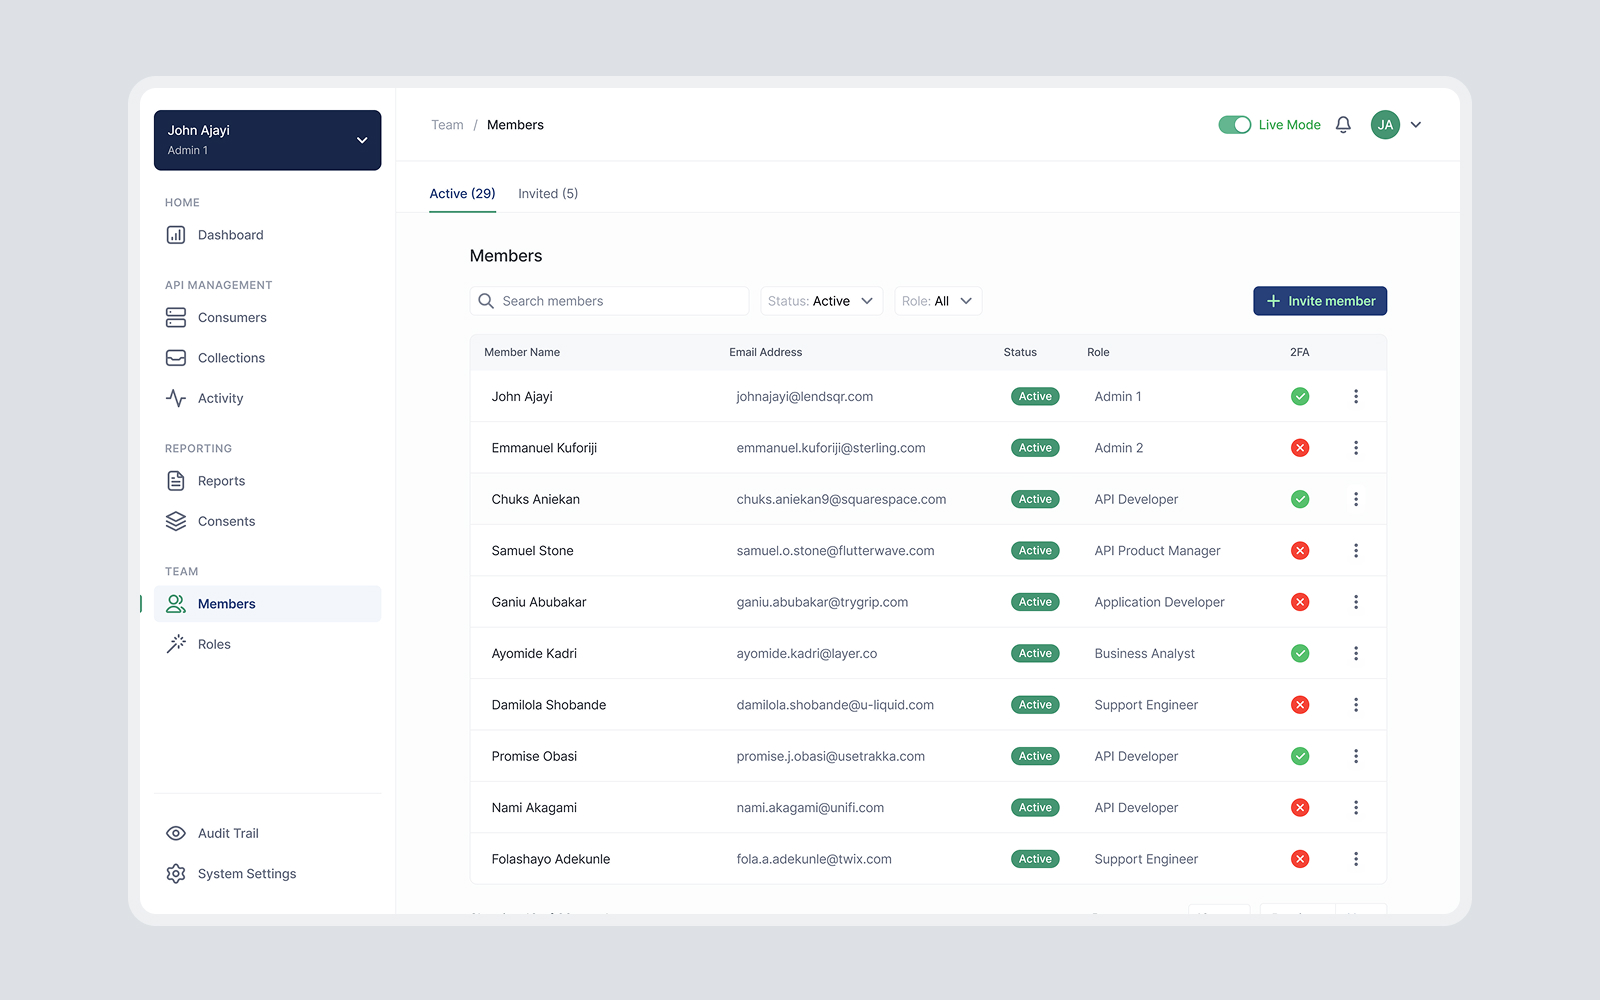The width and height of the screenshot is (1600, 1000).
Task: Open the Consents section
Action: pyautogui.click(x=226, y=520)
